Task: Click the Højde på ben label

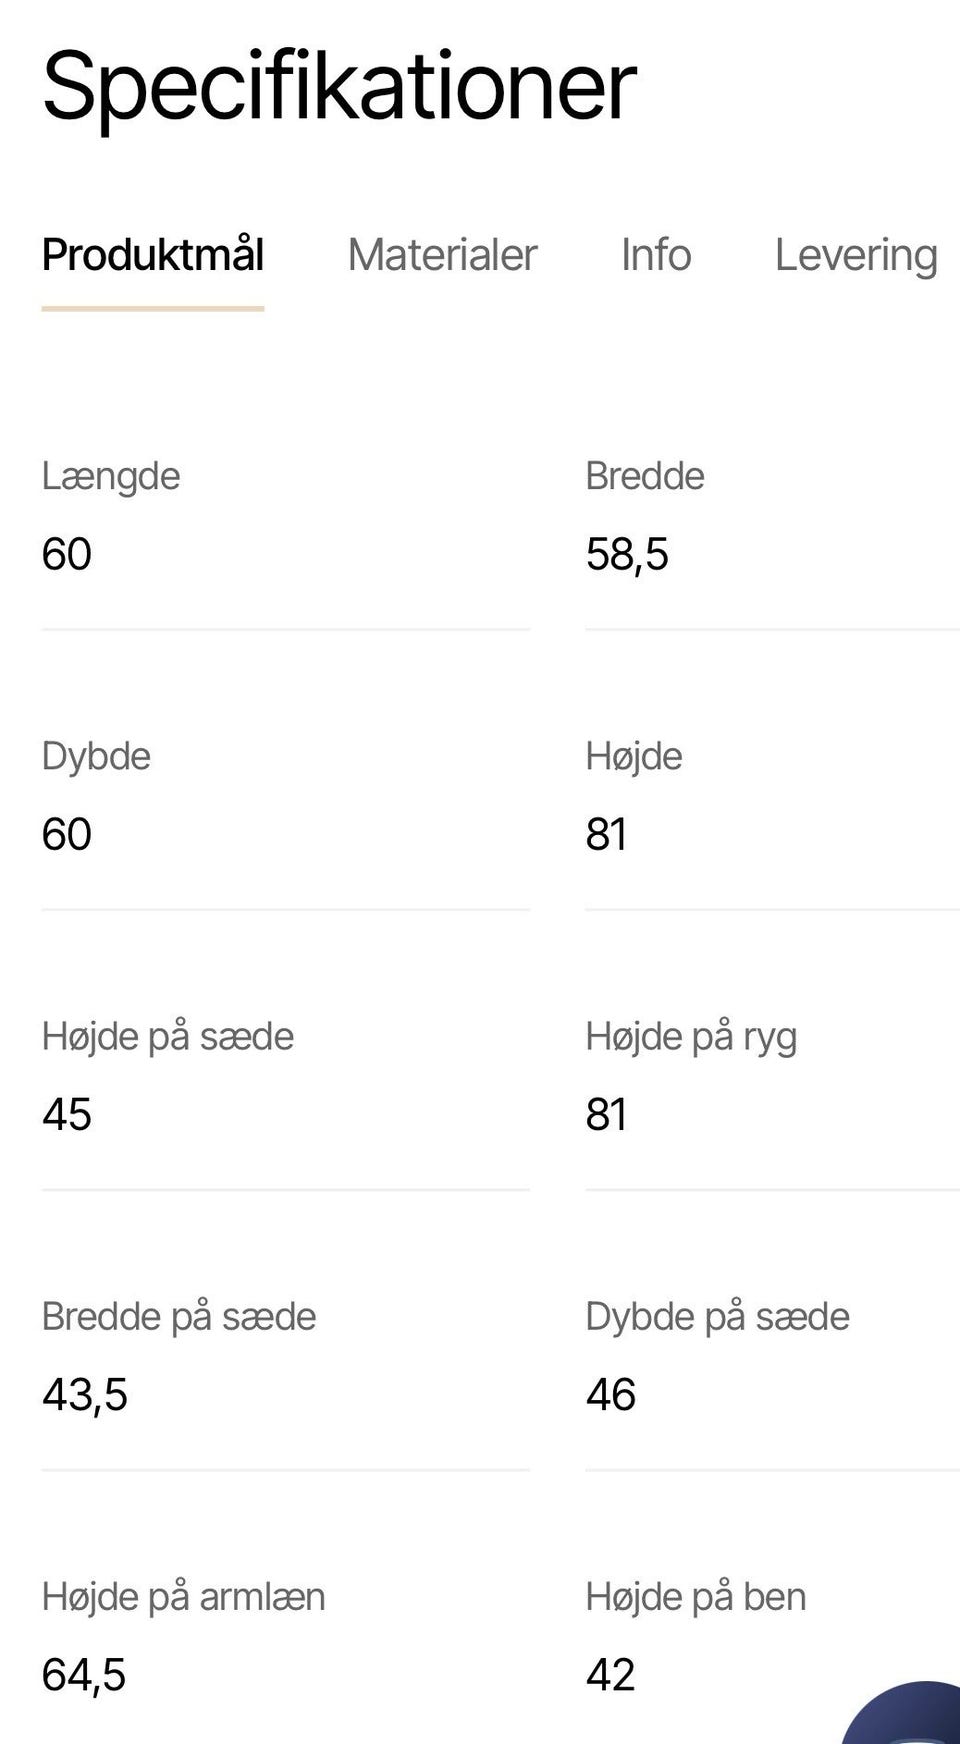Action: 696,1597
